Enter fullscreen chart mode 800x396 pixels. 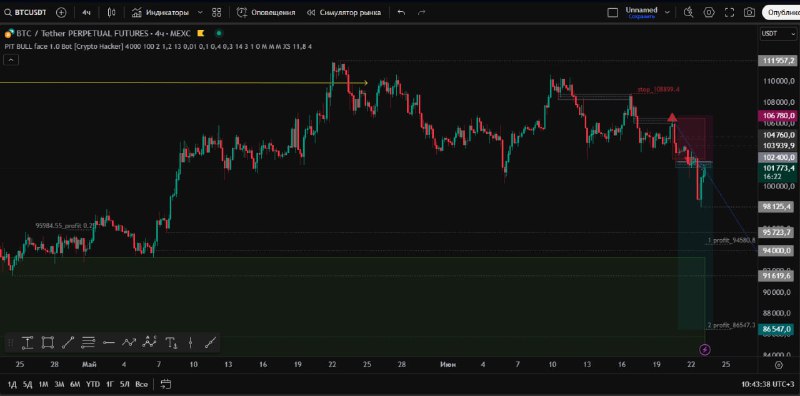pos(729,12)
